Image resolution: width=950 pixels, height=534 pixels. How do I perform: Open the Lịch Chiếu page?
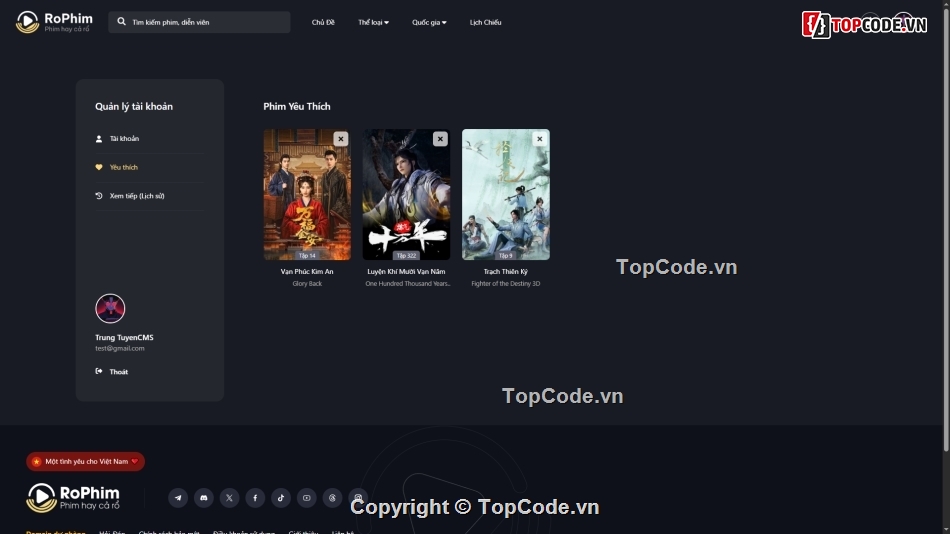coord(485,22)
